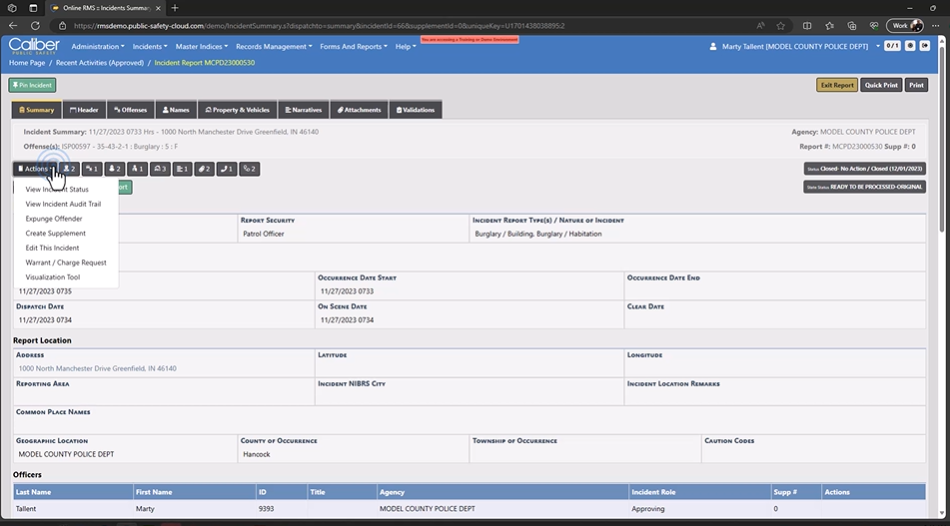This screenshot has width=950, height=526.
Task: Click the Pin Incident button
Action: pyautogui.click(x=32, y=85)
